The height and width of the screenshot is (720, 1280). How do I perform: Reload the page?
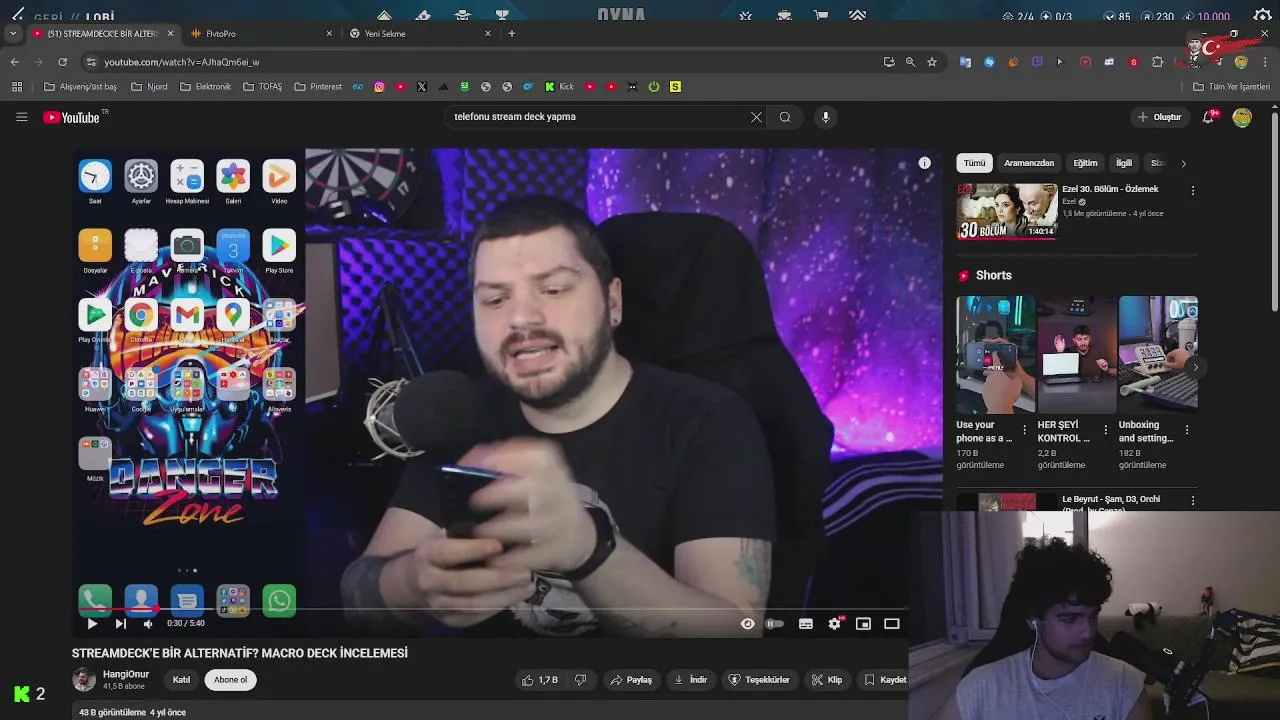click(62, 62)
